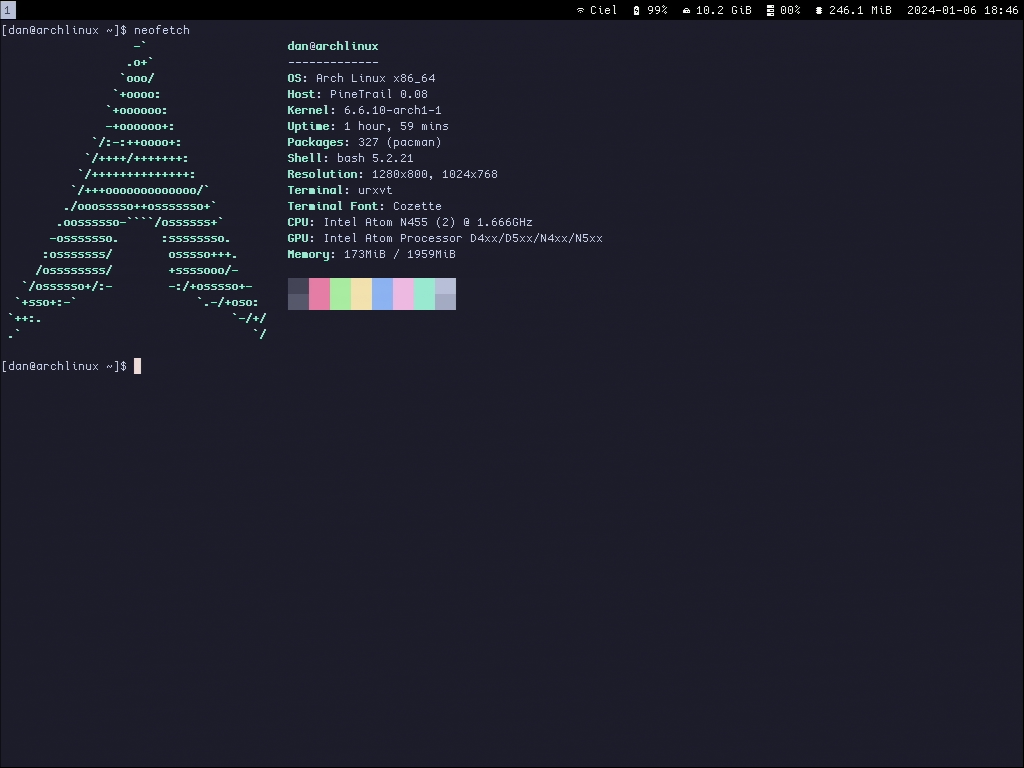1024x768 pixels.
Task: Click the date and time display
Action: coord(962,10)
